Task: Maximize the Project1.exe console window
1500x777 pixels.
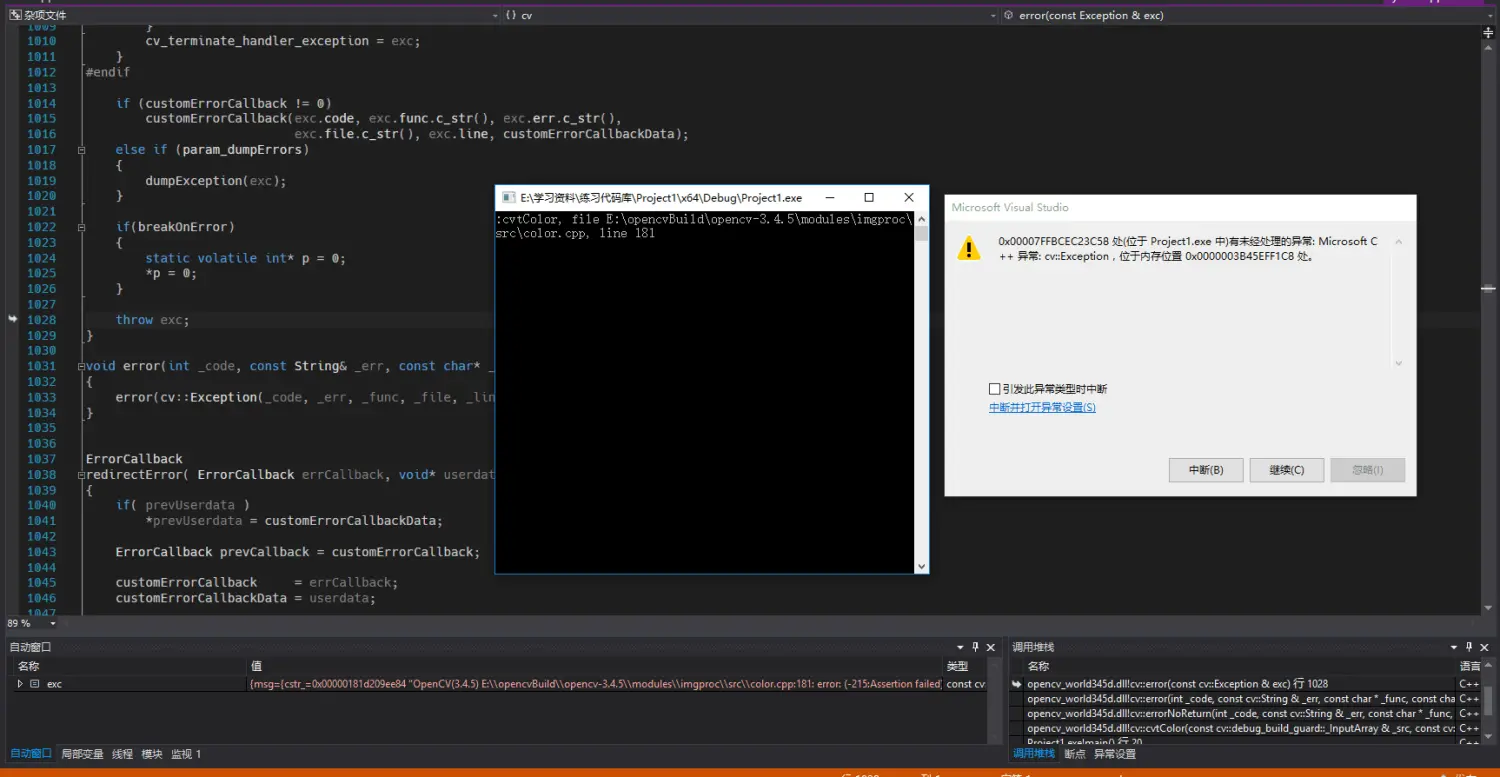Action: click(x=869, y=198)
